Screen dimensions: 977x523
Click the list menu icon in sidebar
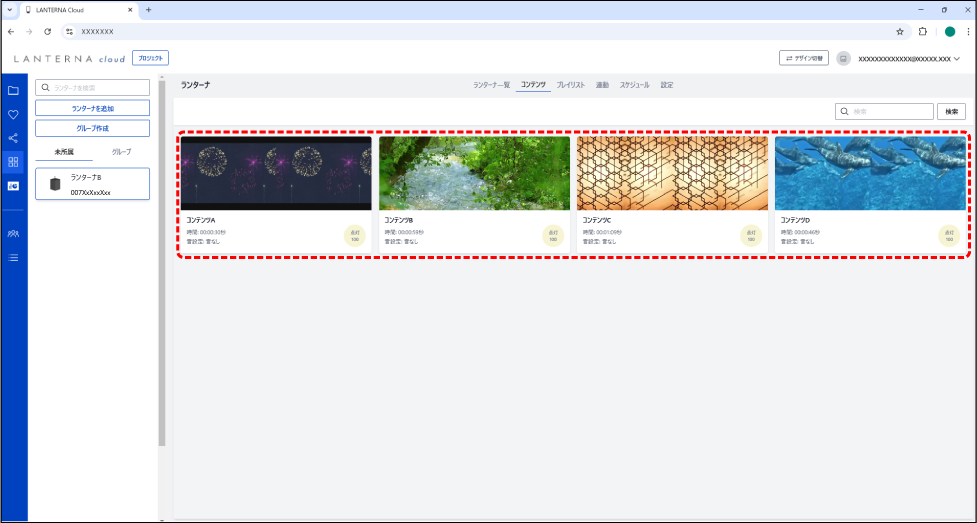click(x=13, y=257)
